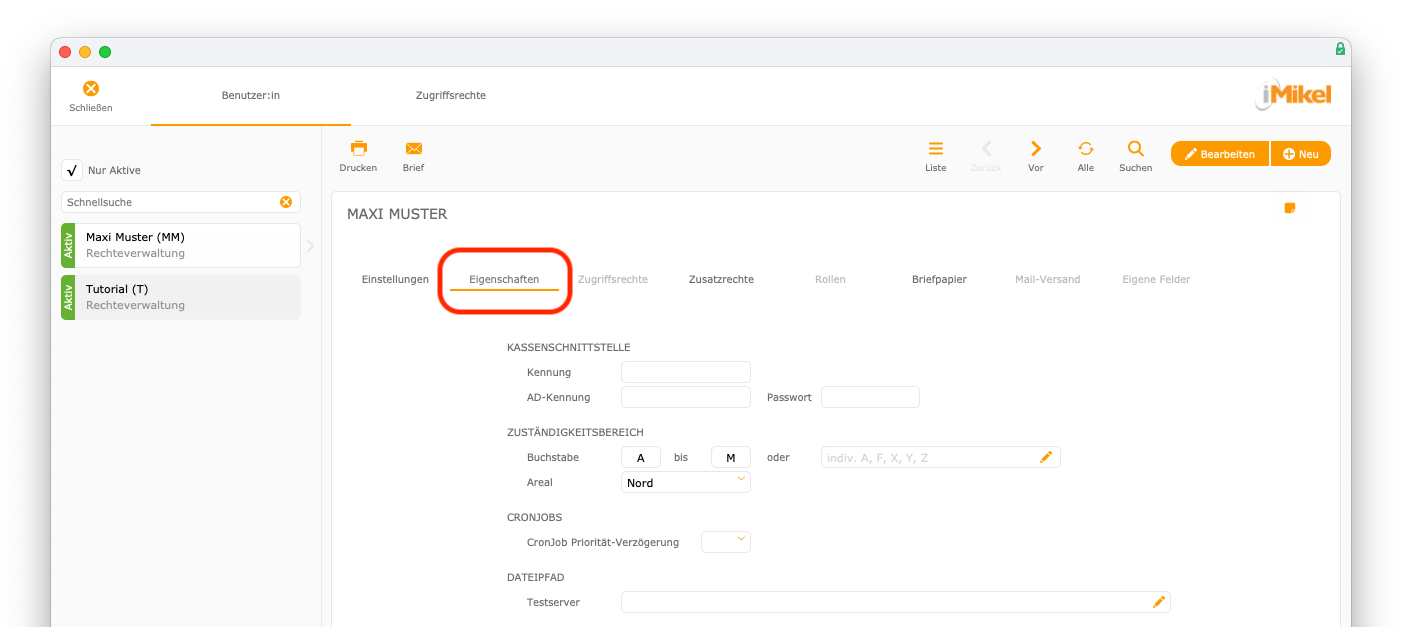Open the Zusatzrechte tab
Image resolution: width=1407 pixels, height=627 pixels.
(721, 279)
